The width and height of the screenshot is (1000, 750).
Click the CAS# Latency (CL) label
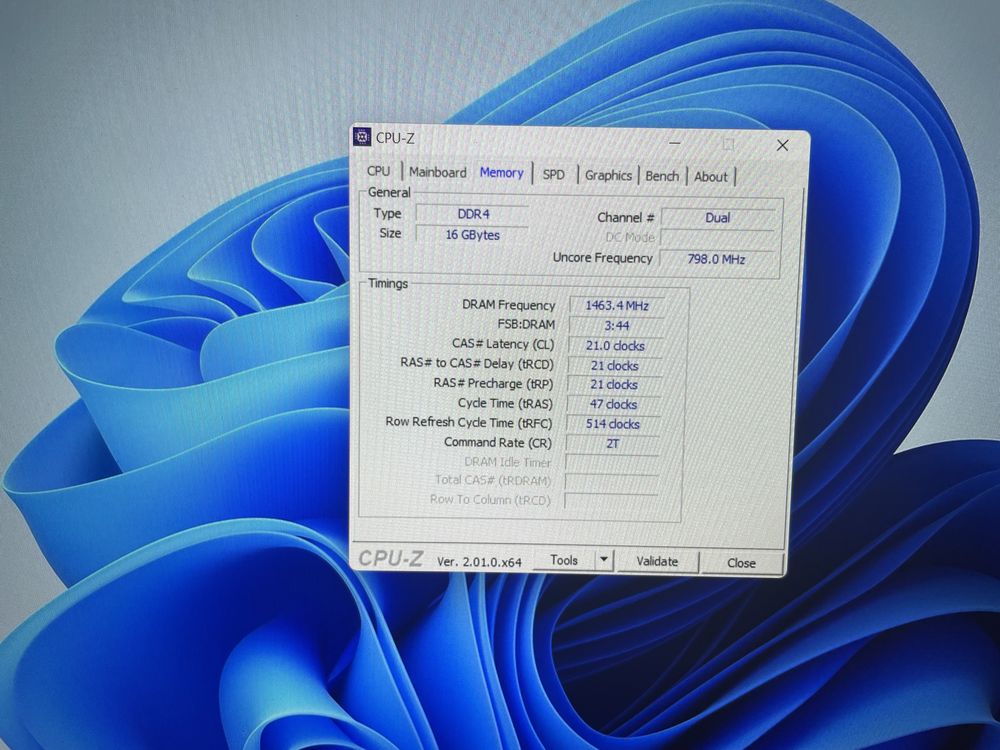pyautogui.click(x=503, y=344)
